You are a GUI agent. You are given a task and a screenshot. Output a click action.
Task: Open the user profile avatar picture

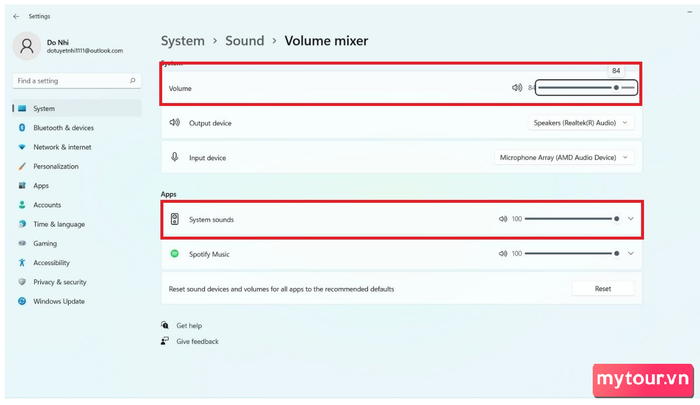27,46
